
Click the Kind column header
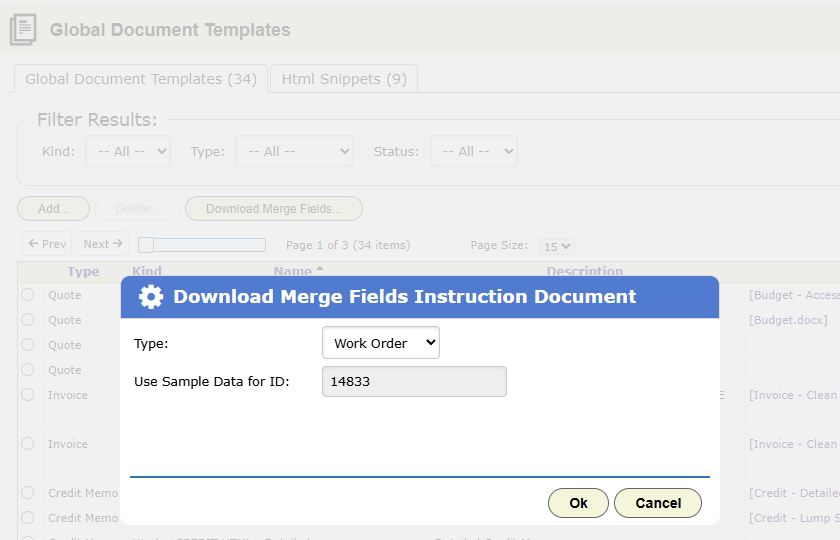[x=147, y=271]
